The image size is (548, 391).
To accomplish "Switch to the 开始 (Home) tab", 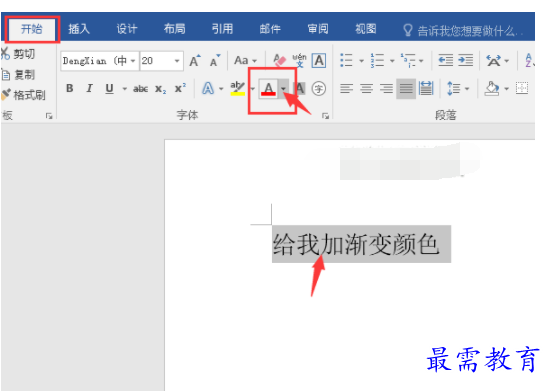I will click(x=31, y=29).
